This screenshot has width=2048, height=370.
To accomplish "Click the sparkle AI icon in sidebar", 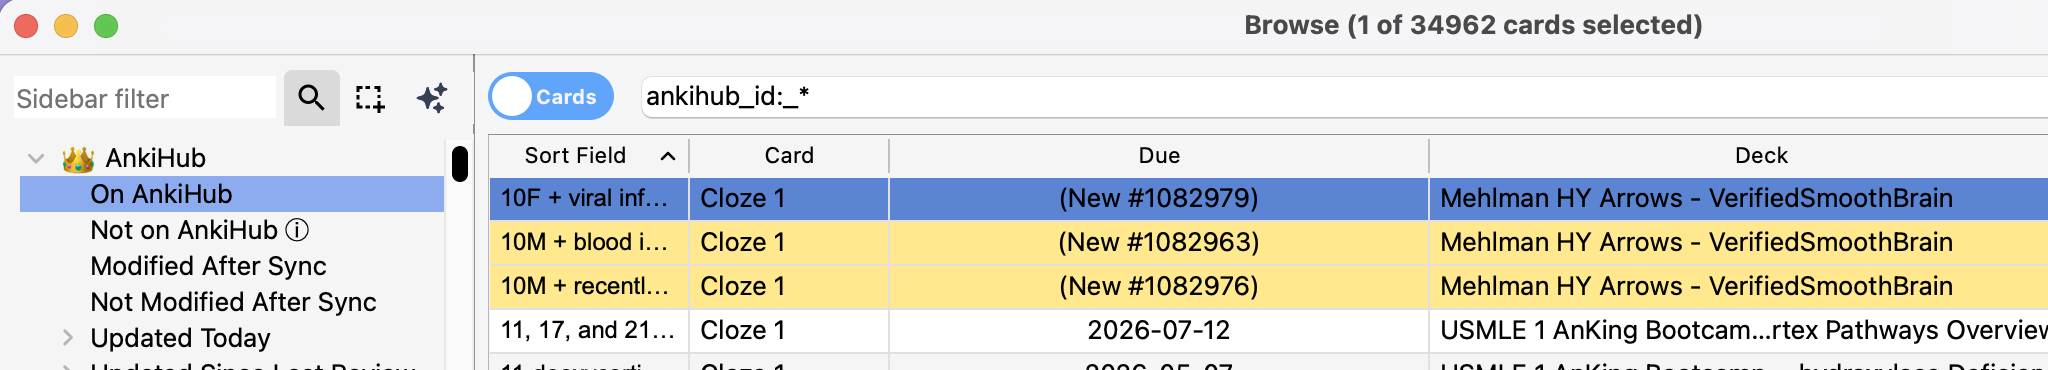I will 432,98.
